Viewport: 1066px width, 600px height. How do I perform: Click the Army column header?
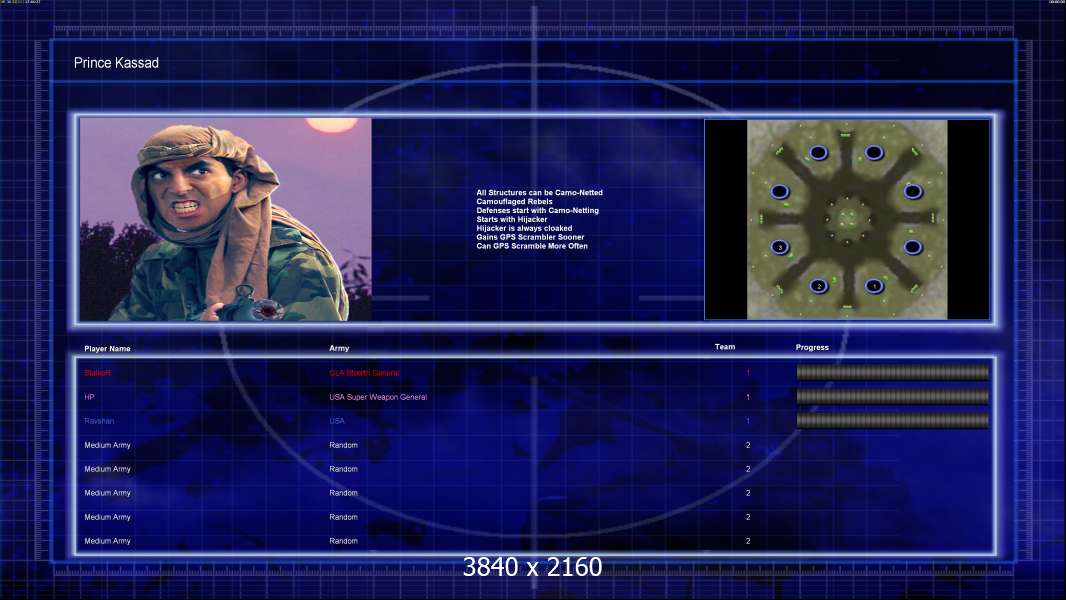click(x=339, y=348)
